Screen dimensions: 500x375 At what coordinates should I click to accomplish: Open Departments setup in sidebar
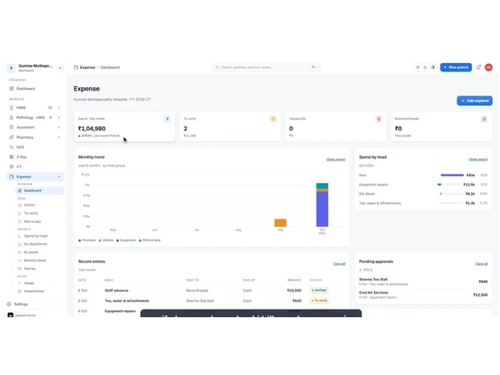pos(34,291)
